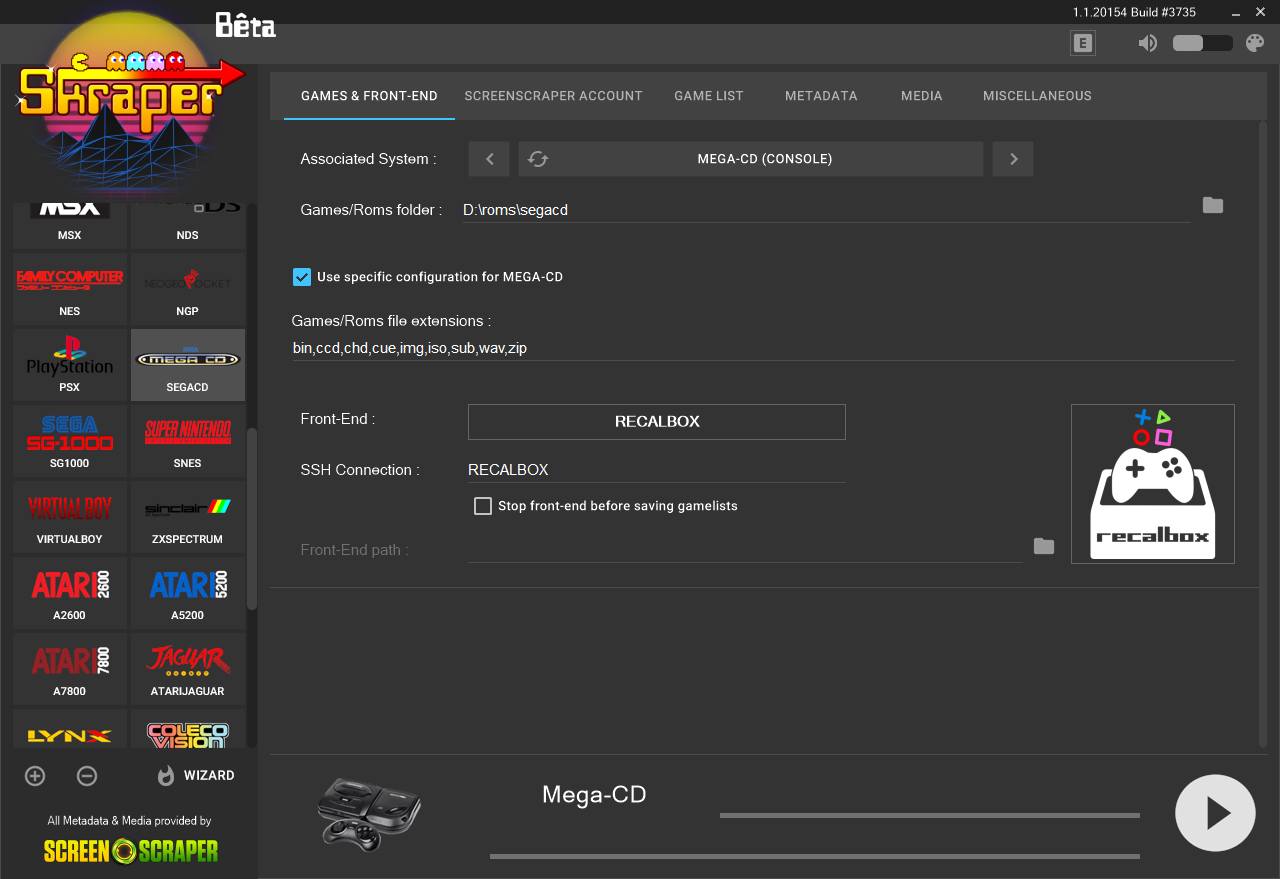This screenshot has width=1280, height=879.
Task: Select the Atari A7800 tile
Action: point(70,669)
